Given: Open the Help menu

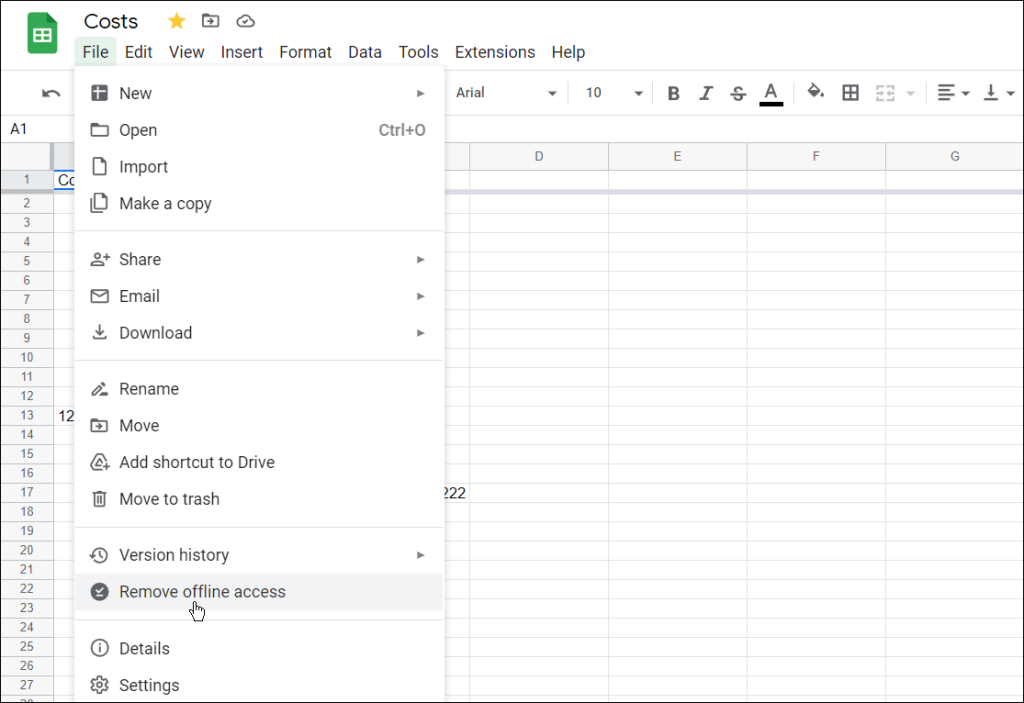Looking at the screenshot, I should click(568, 52).
